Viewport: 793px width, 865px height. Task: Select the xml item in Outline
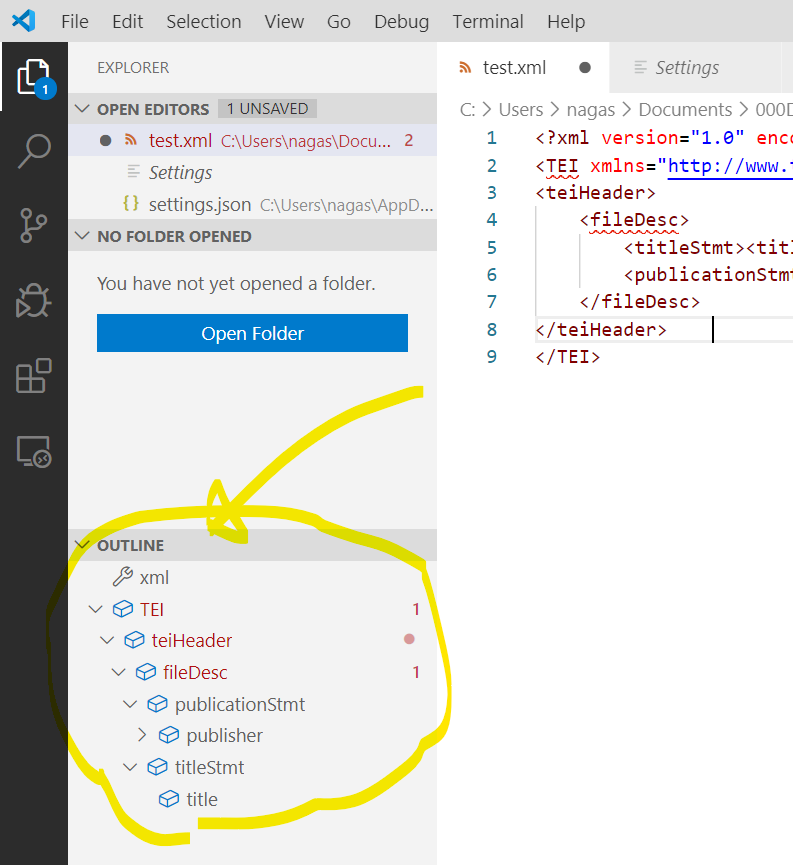pyautogui.click(x=252, y=577)
